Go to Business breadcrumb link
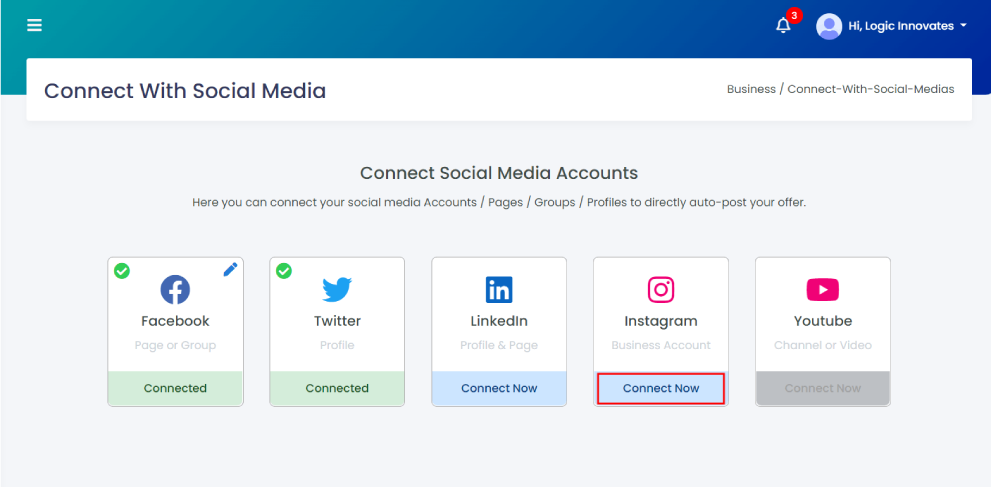 point(751,89)
